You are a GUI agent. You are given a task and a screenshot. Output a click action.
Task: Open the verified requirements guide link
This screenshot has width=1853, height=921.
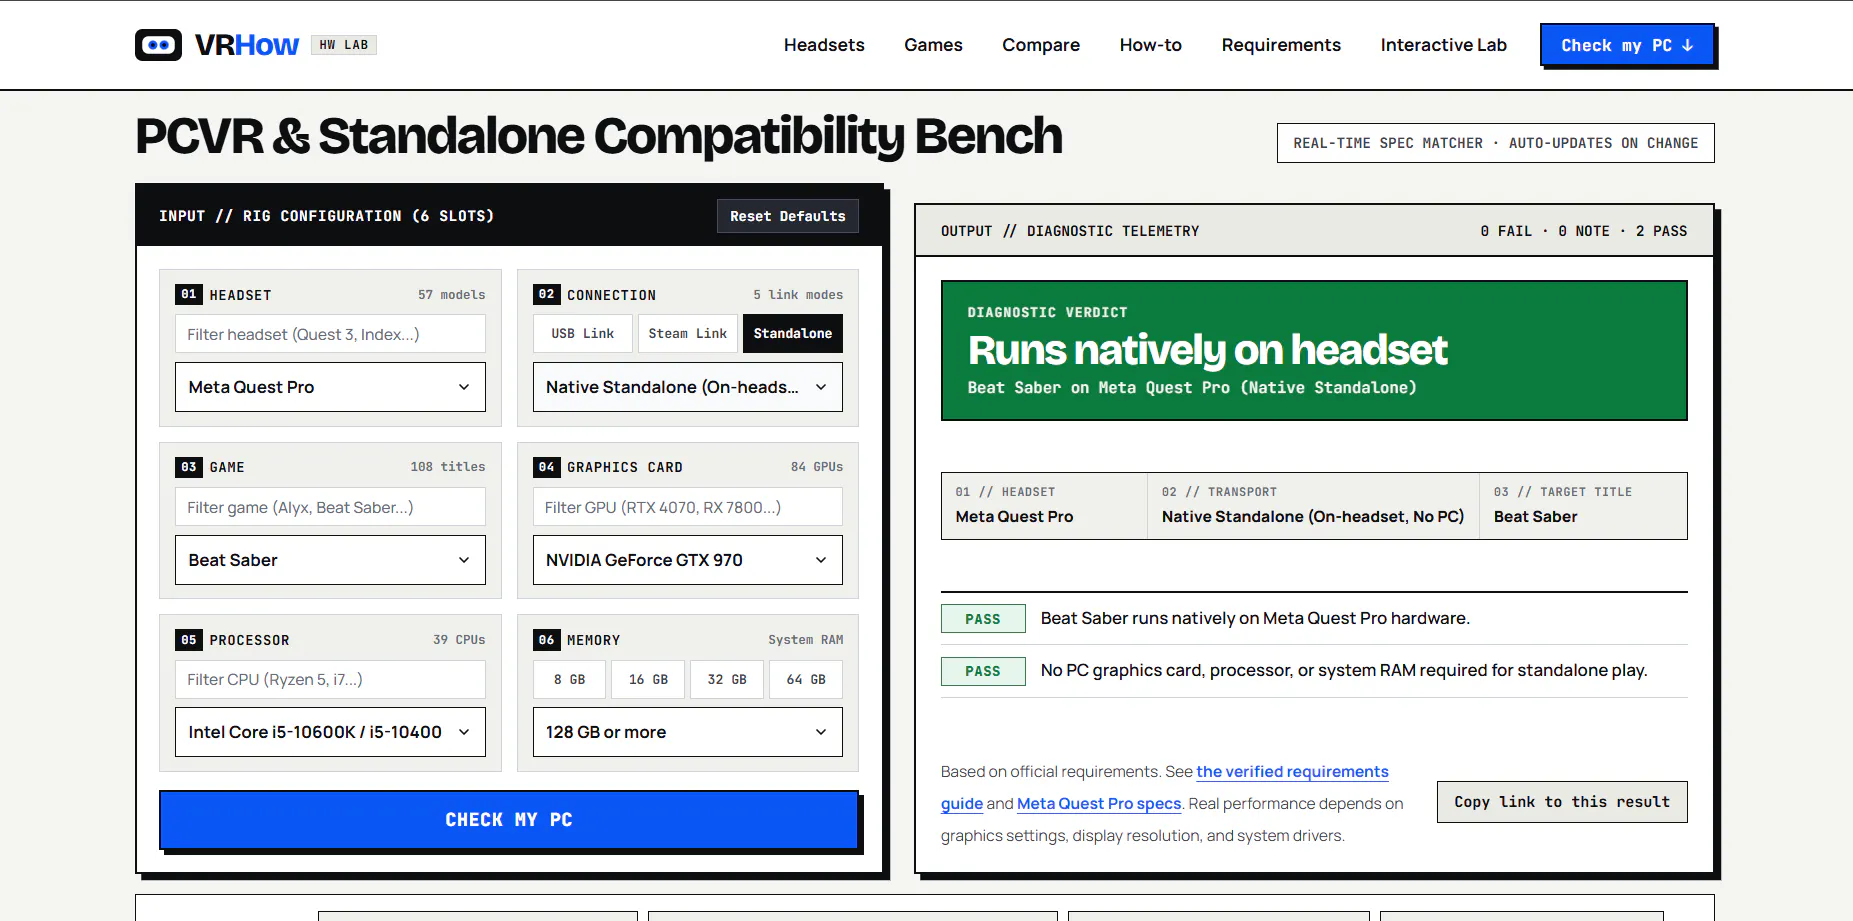click(x=1292, y=772)
